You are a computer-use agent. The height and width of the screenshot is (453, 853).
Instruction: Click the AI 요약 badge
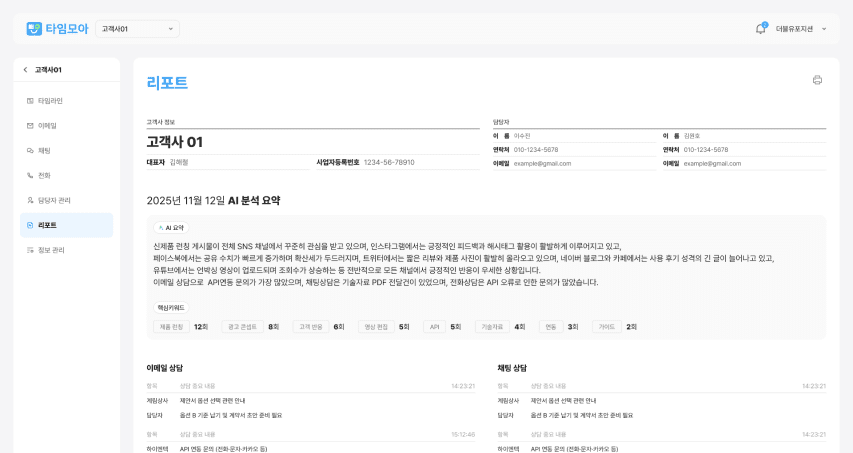(x=171, y=227)
